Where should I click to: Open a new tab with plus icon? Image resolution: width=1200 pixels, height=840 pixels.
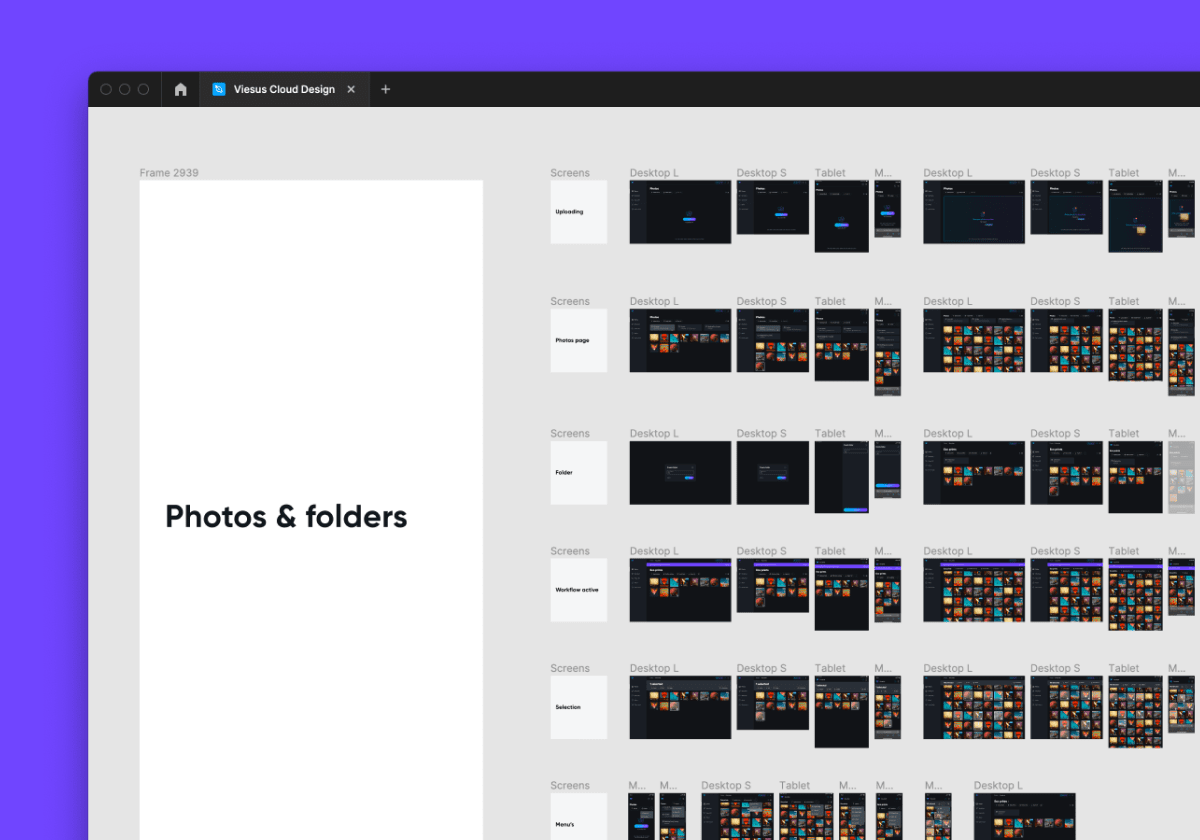[385, 89]
